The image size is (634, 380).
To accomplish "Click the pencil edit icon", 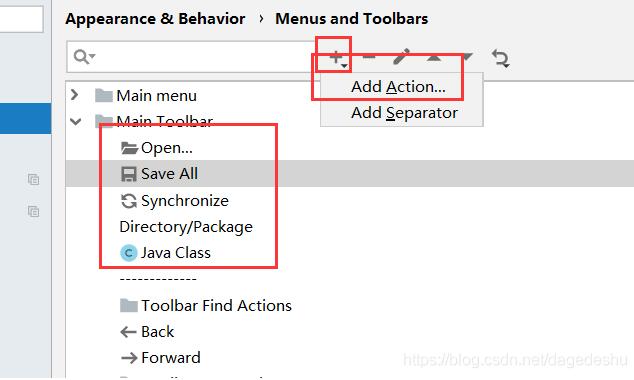I will (x=402, y=57).
